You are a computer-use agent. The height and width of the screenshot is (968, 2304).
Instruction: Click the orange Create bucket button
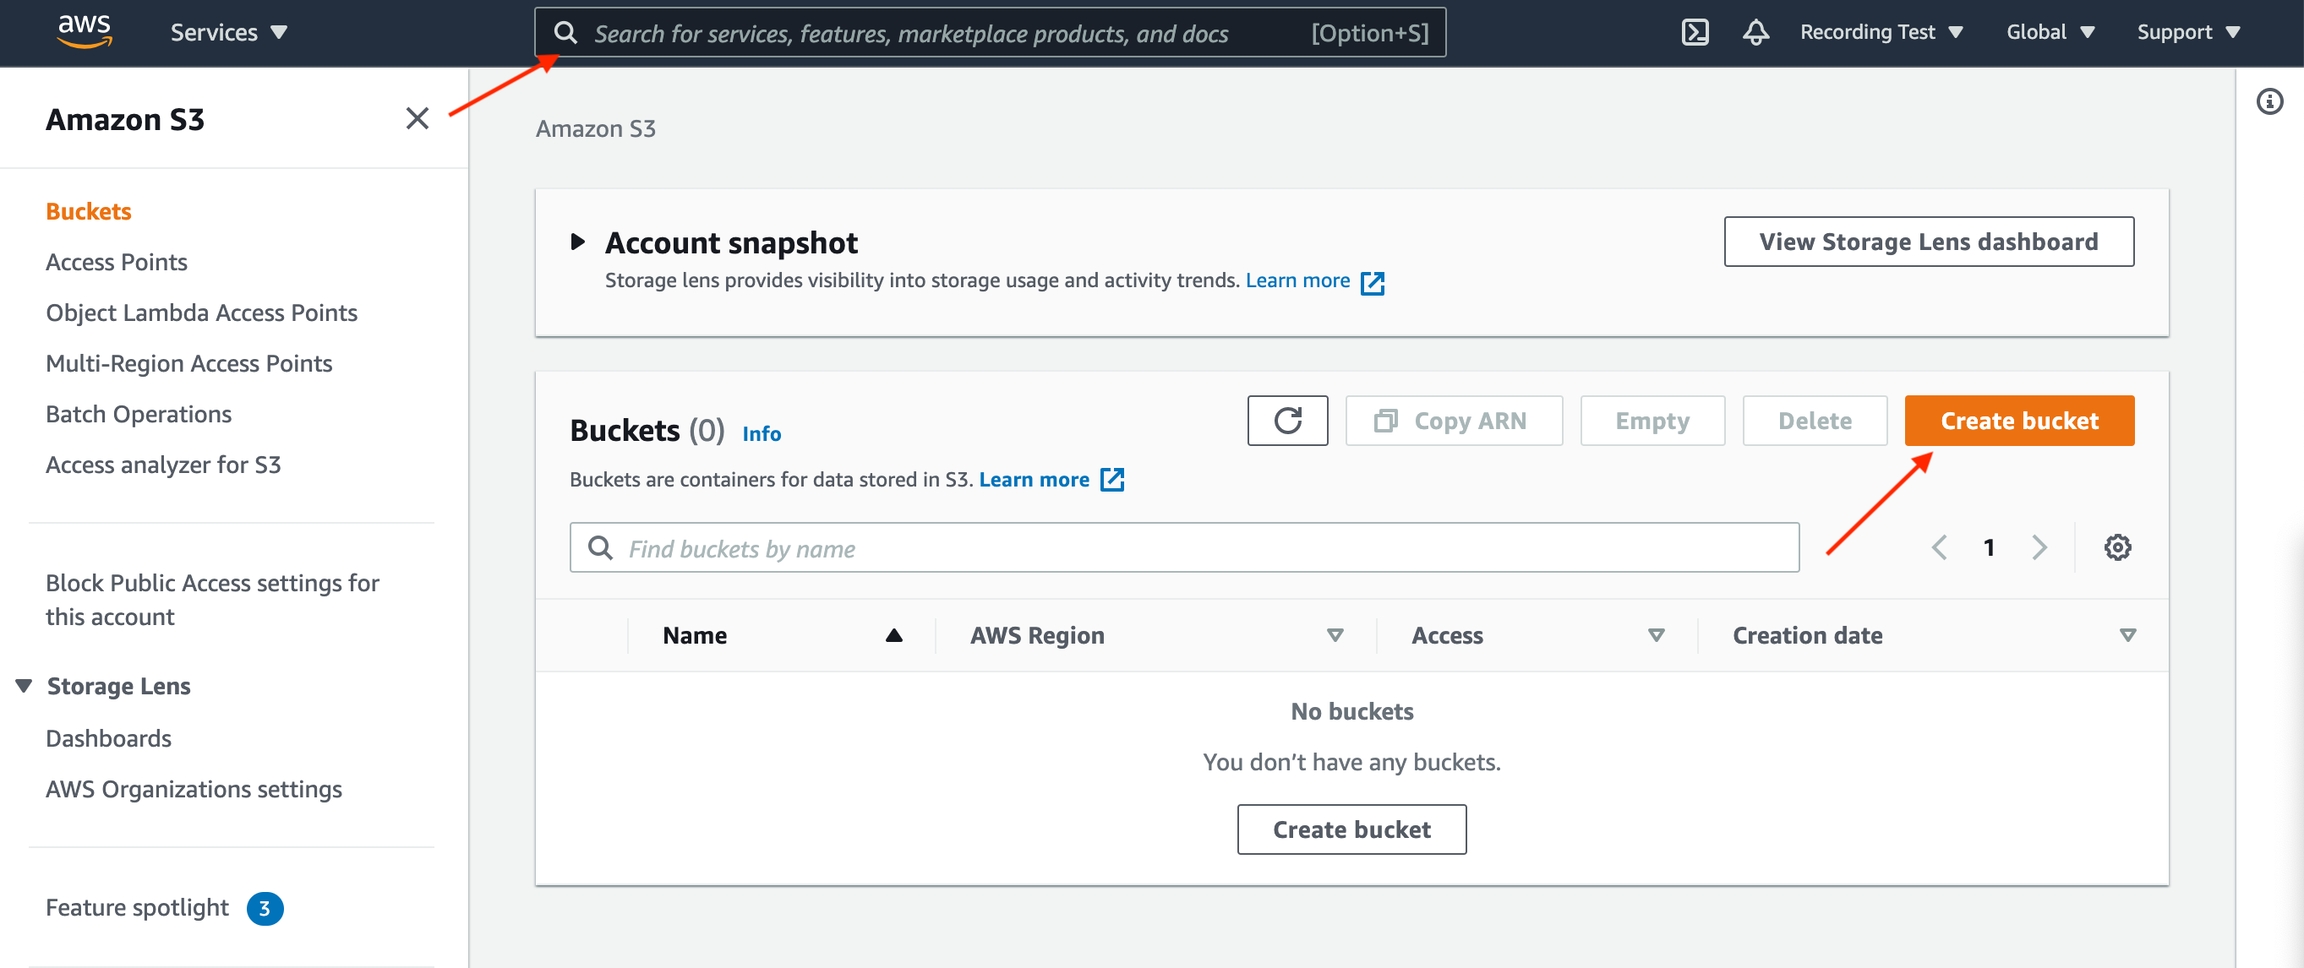[2018, 421]
